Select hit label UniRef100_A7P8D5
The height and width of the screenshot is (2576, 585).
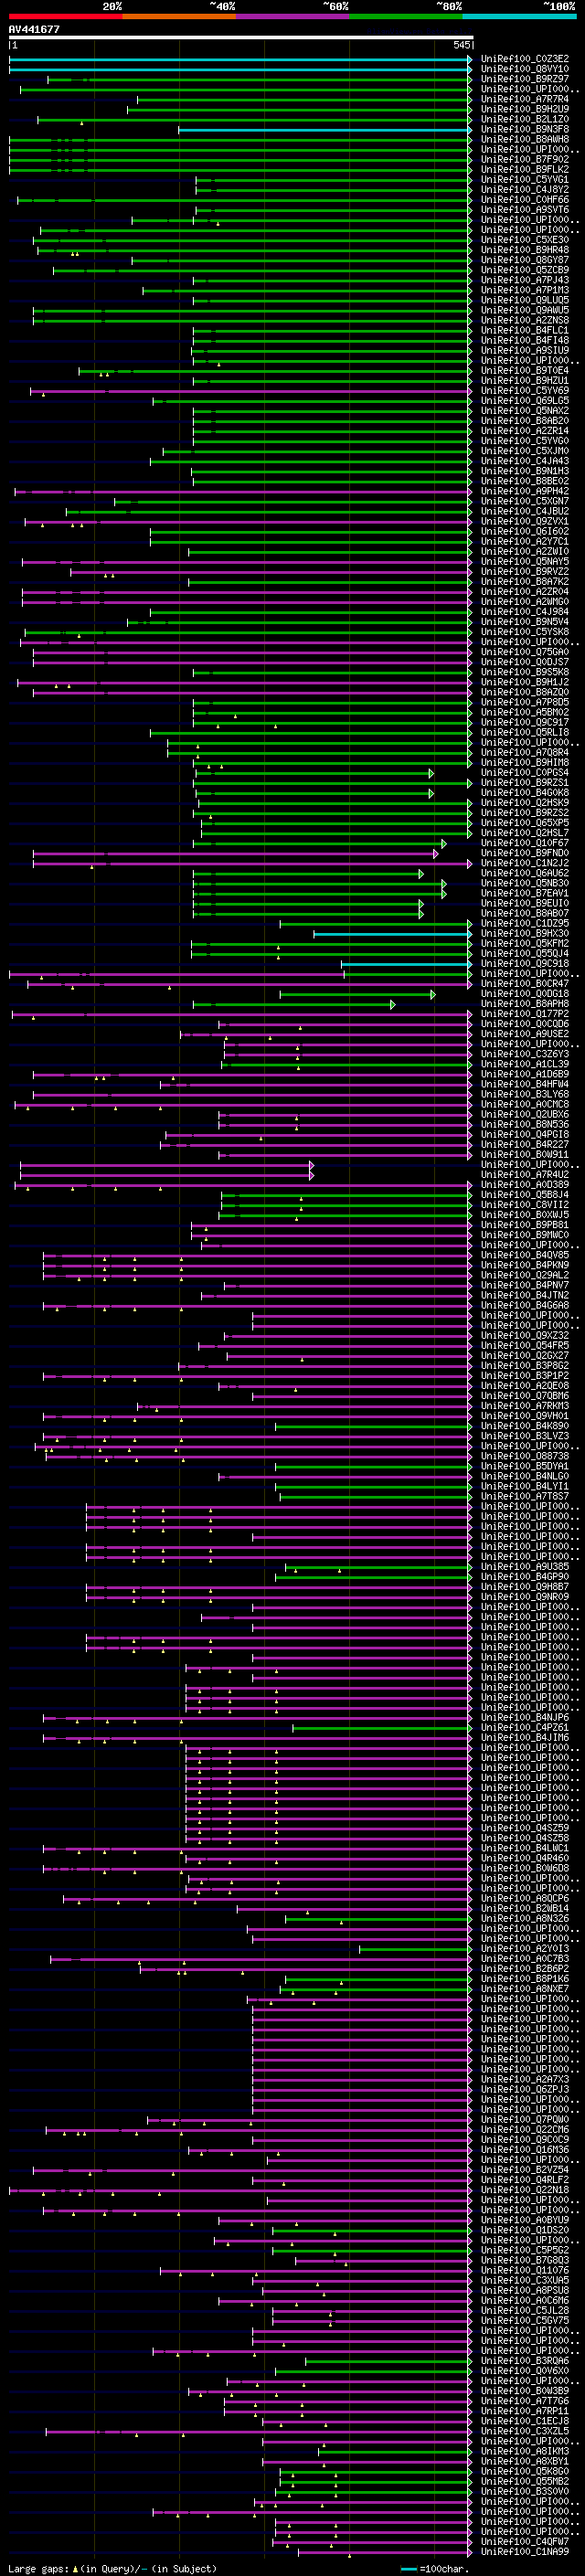tap(525, 702)
